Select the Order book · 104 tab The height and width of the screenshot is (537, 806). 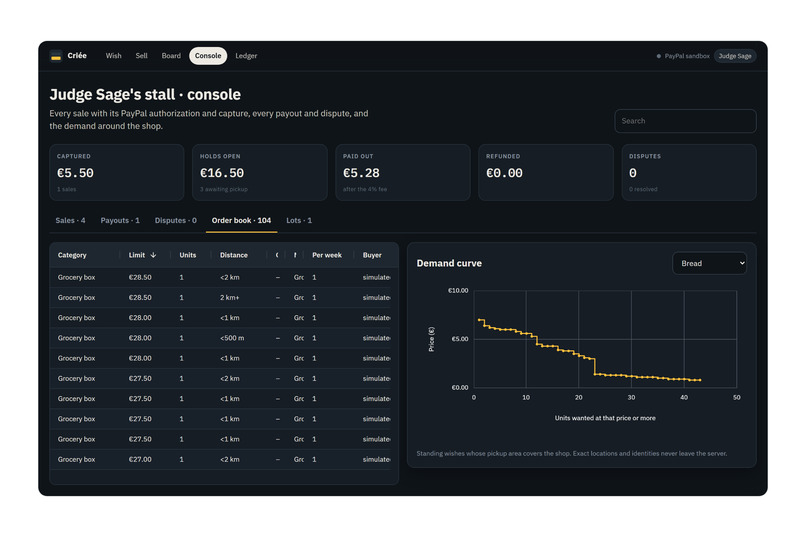(241, 220)
